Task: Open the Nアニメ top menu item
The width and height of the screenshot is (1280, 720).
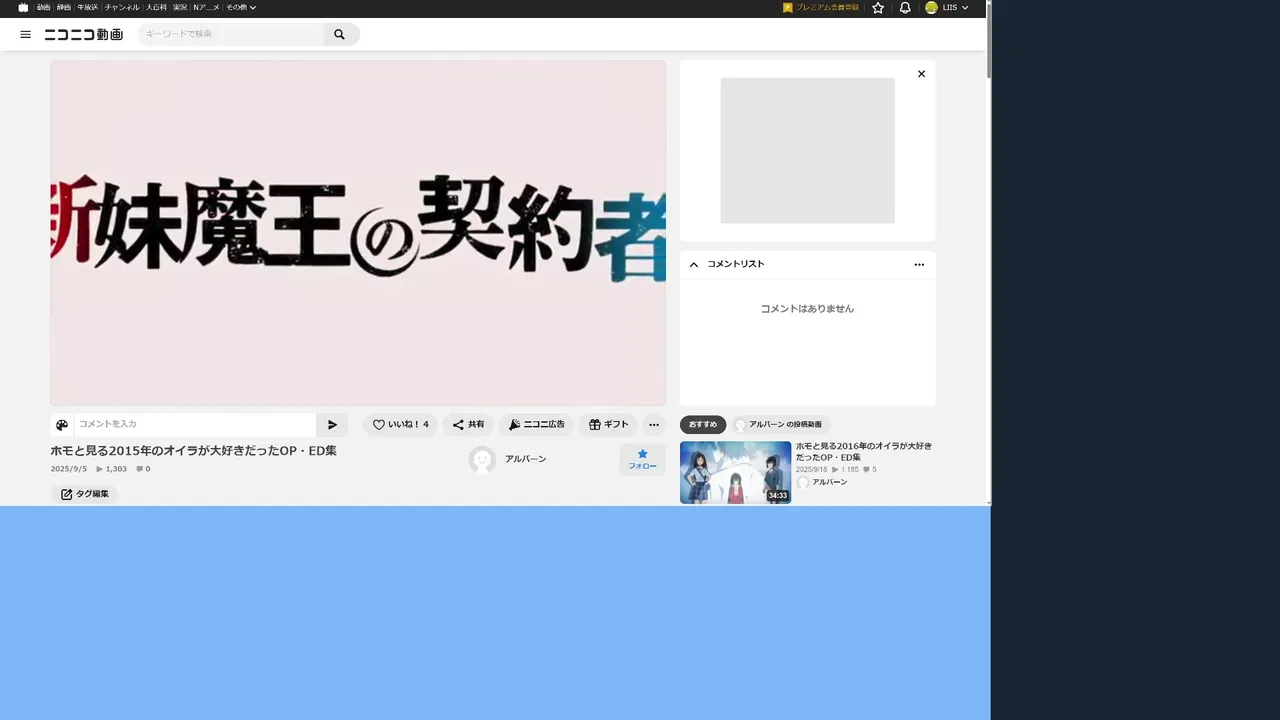Action: 206,7
